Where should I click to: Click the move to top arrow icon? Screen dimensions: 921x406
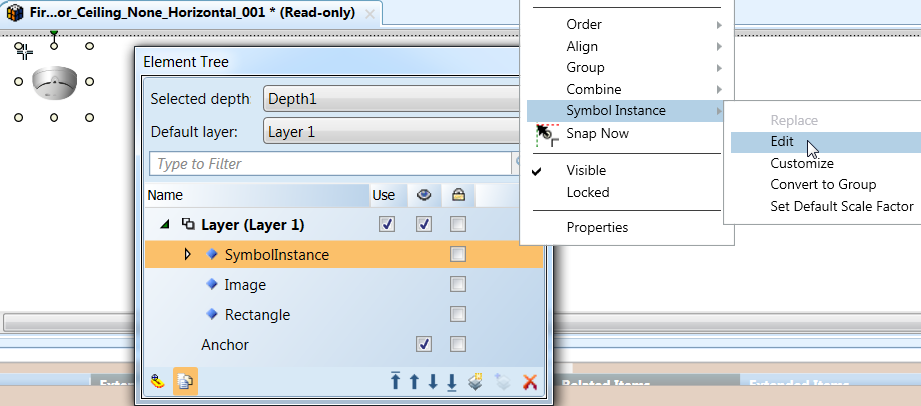pos(396,381)
